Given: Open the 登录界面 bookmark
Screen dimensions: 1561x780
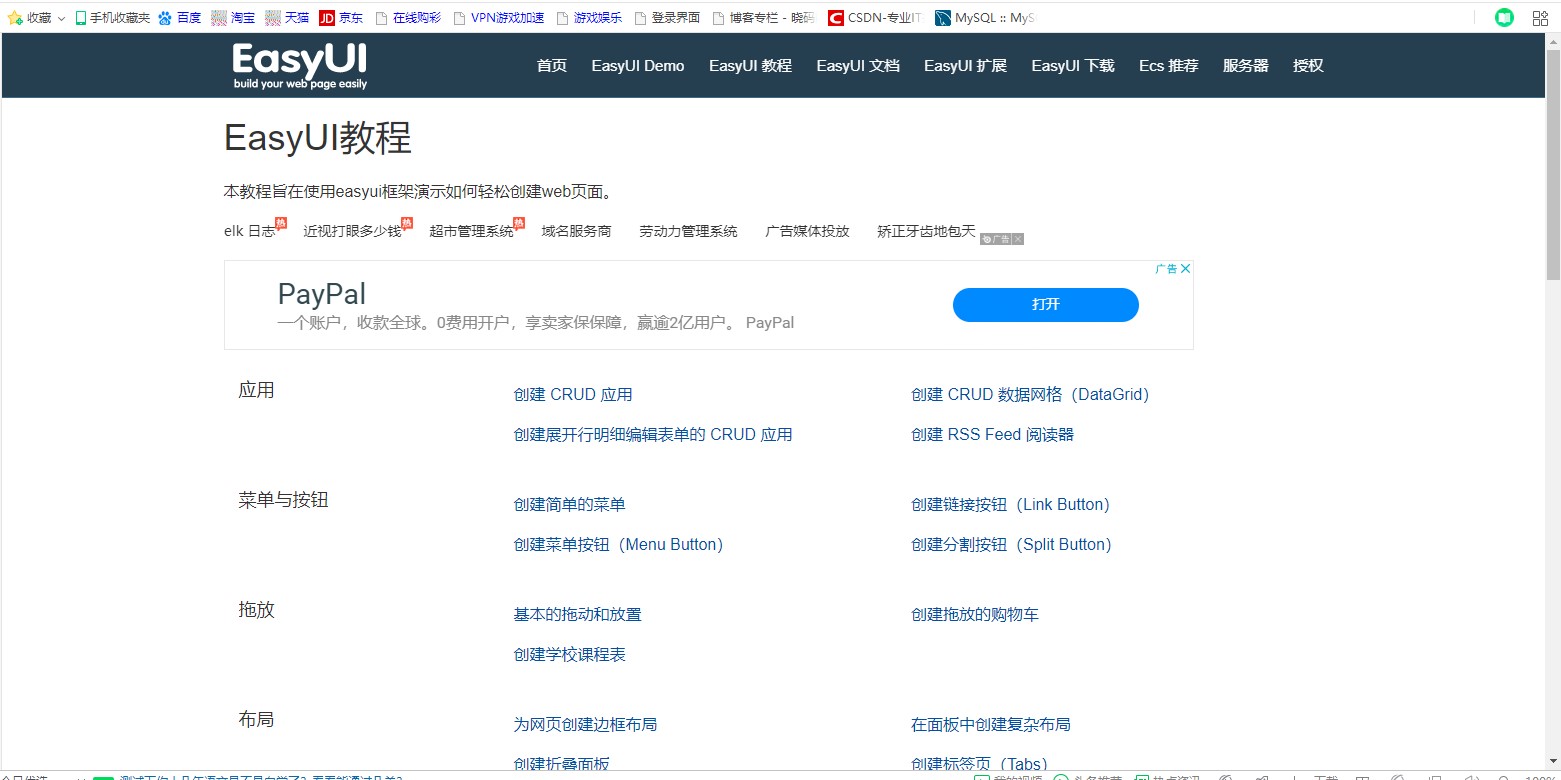Looking at the screenshot, I should pos(667,17).
